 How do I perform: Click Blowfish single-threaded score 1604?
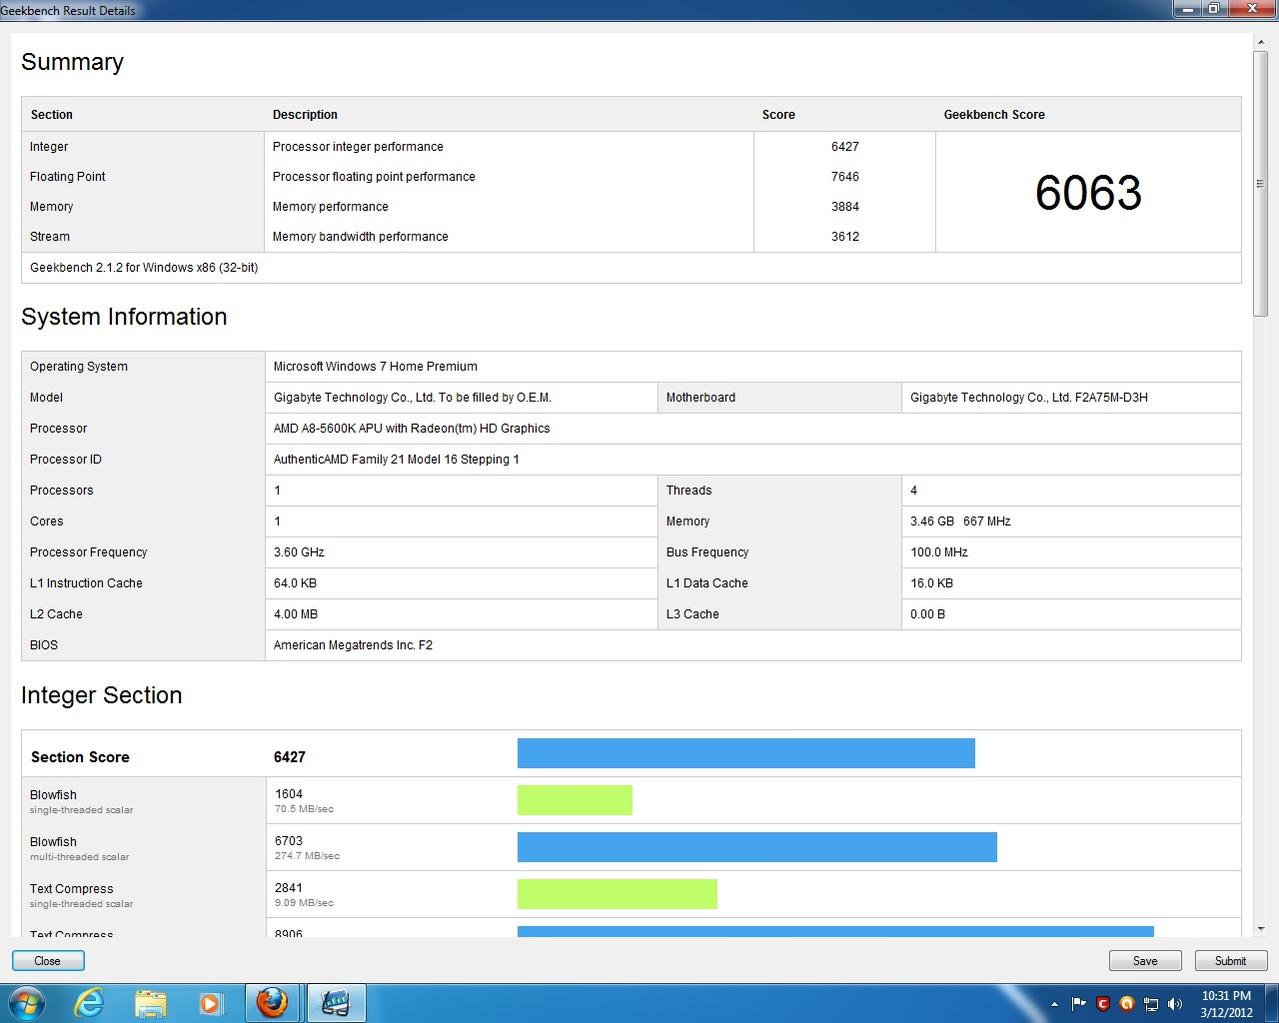288,795
